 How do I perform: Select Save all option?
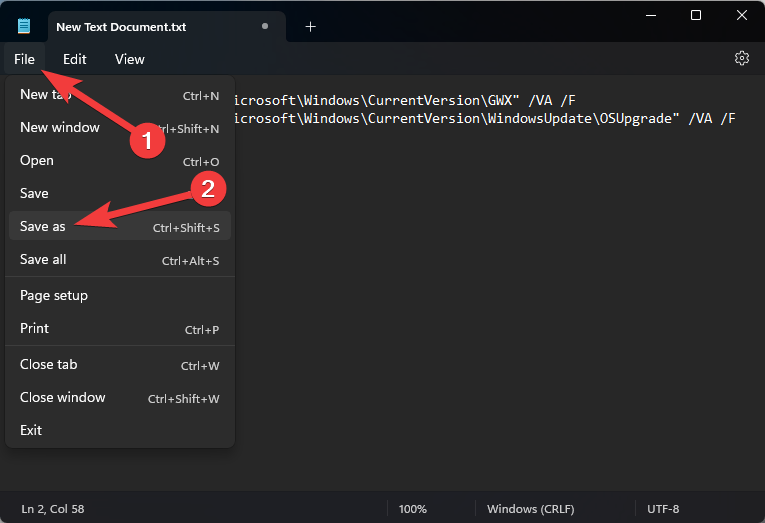tap(43, 259)
